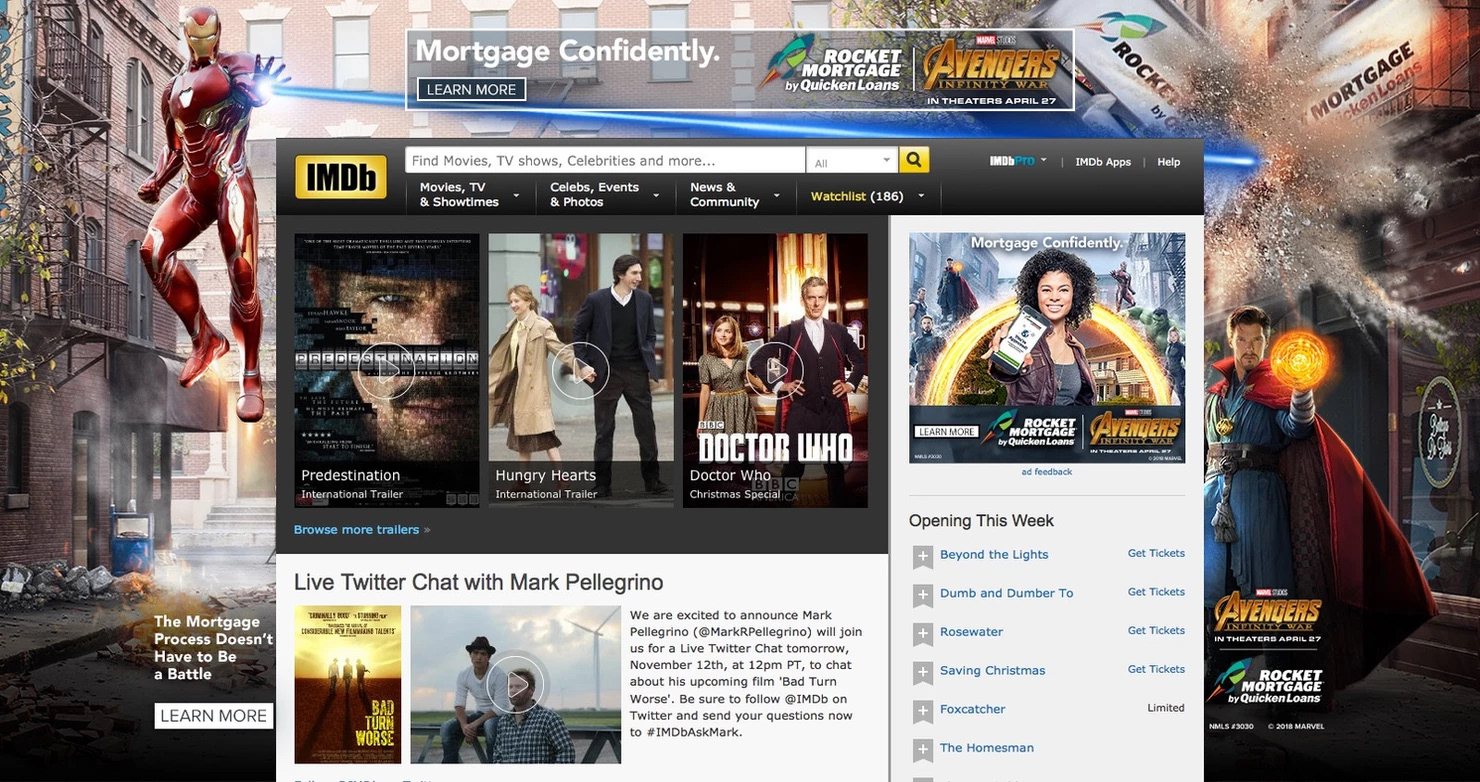Add Dumb and Dumber To to watchlist
This screenshot has width=1480, height=782.
tap(923, 595)
